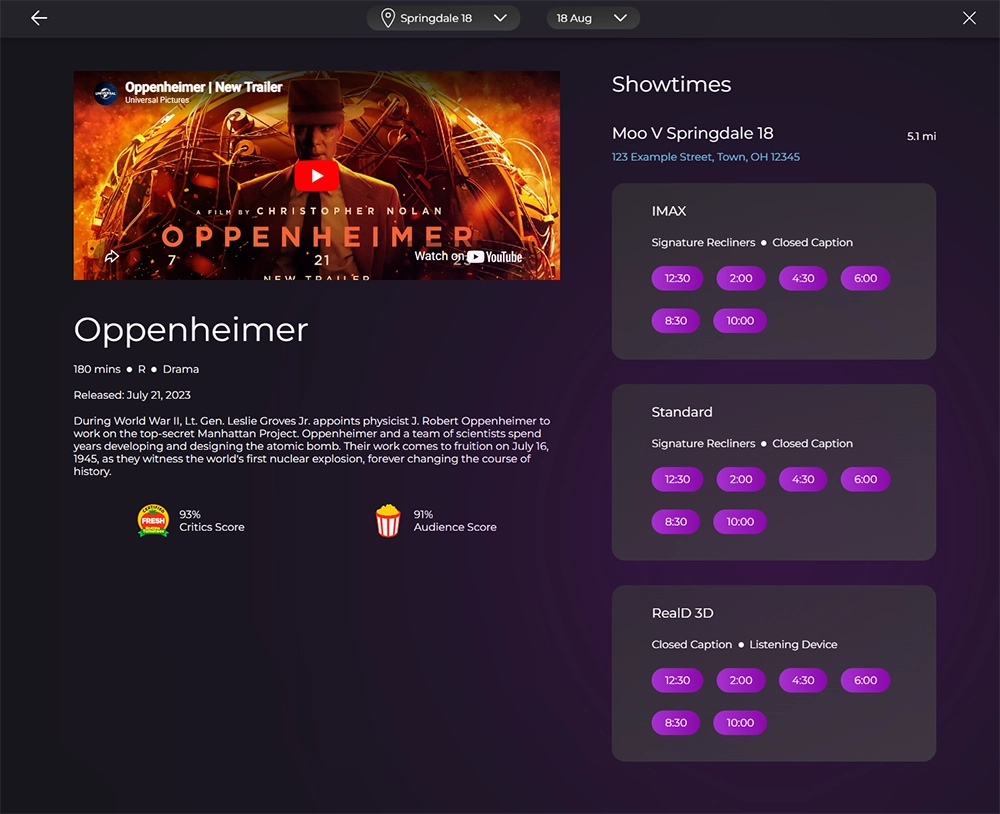This screenshot has width=1000, height=814.
Task: Select Standard 2:00 showtime
Action: tap(740, 479)
